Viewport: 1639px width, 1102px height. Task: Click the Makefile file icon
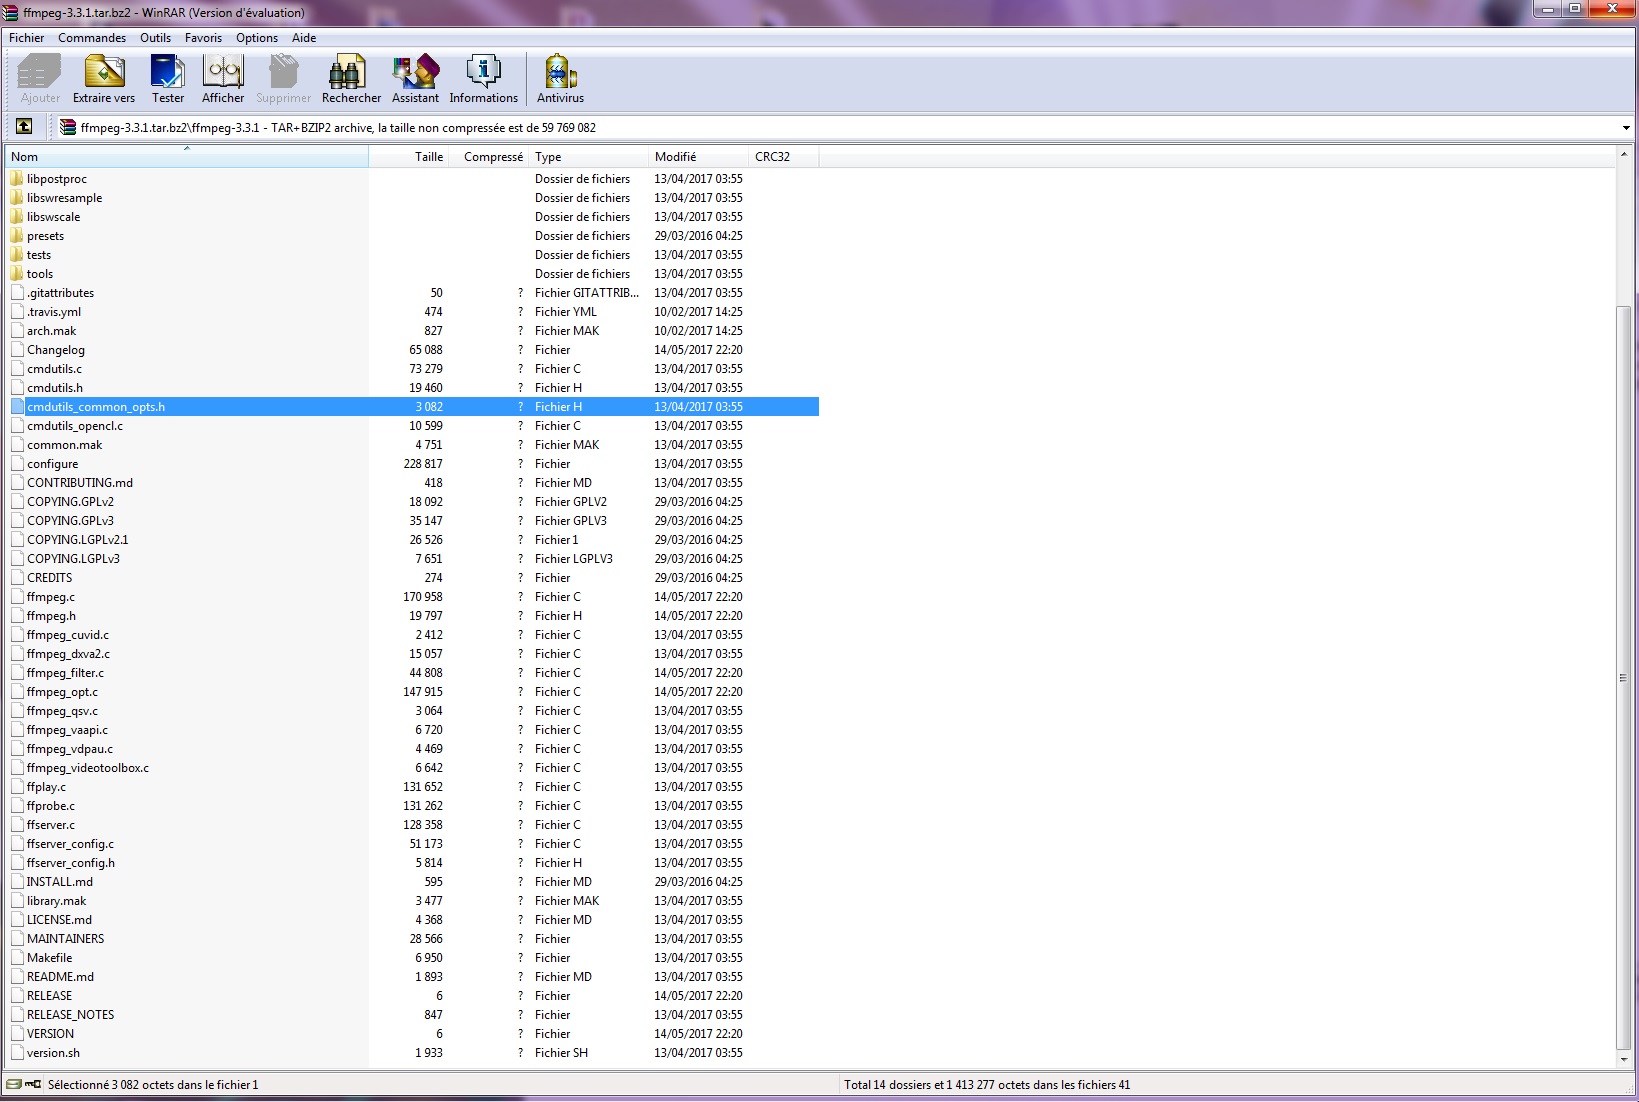[17, 958]
